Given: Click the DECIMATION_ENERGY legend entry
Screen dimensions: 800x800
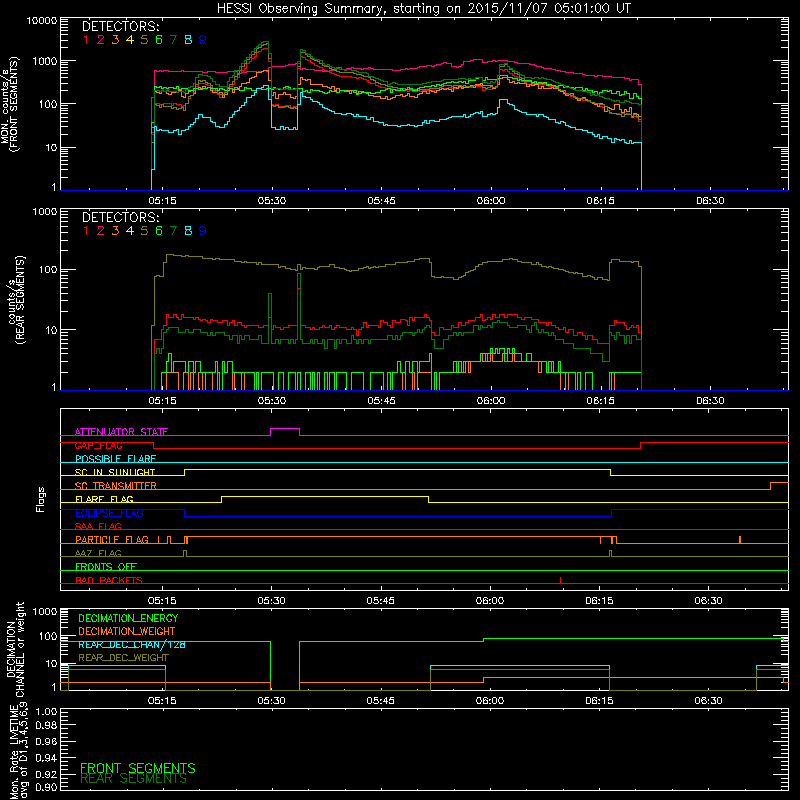Looking at the screenshot, I should (x=128, y=618).
